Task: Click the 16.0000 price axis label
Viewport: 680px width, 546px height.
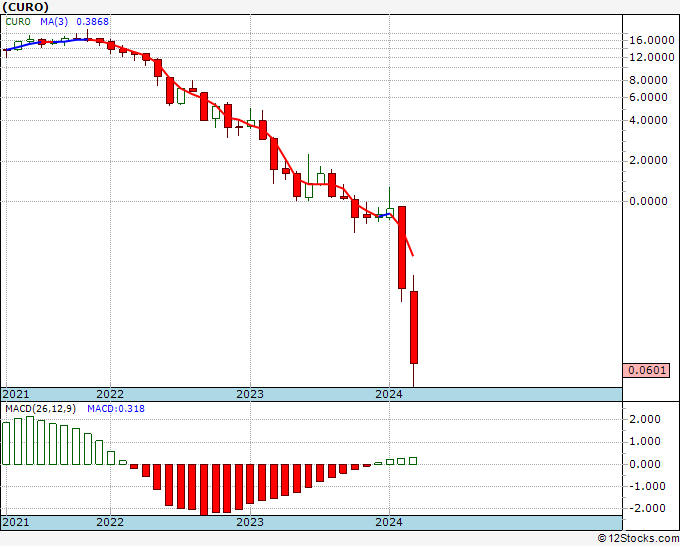Action: coord(652,40)
